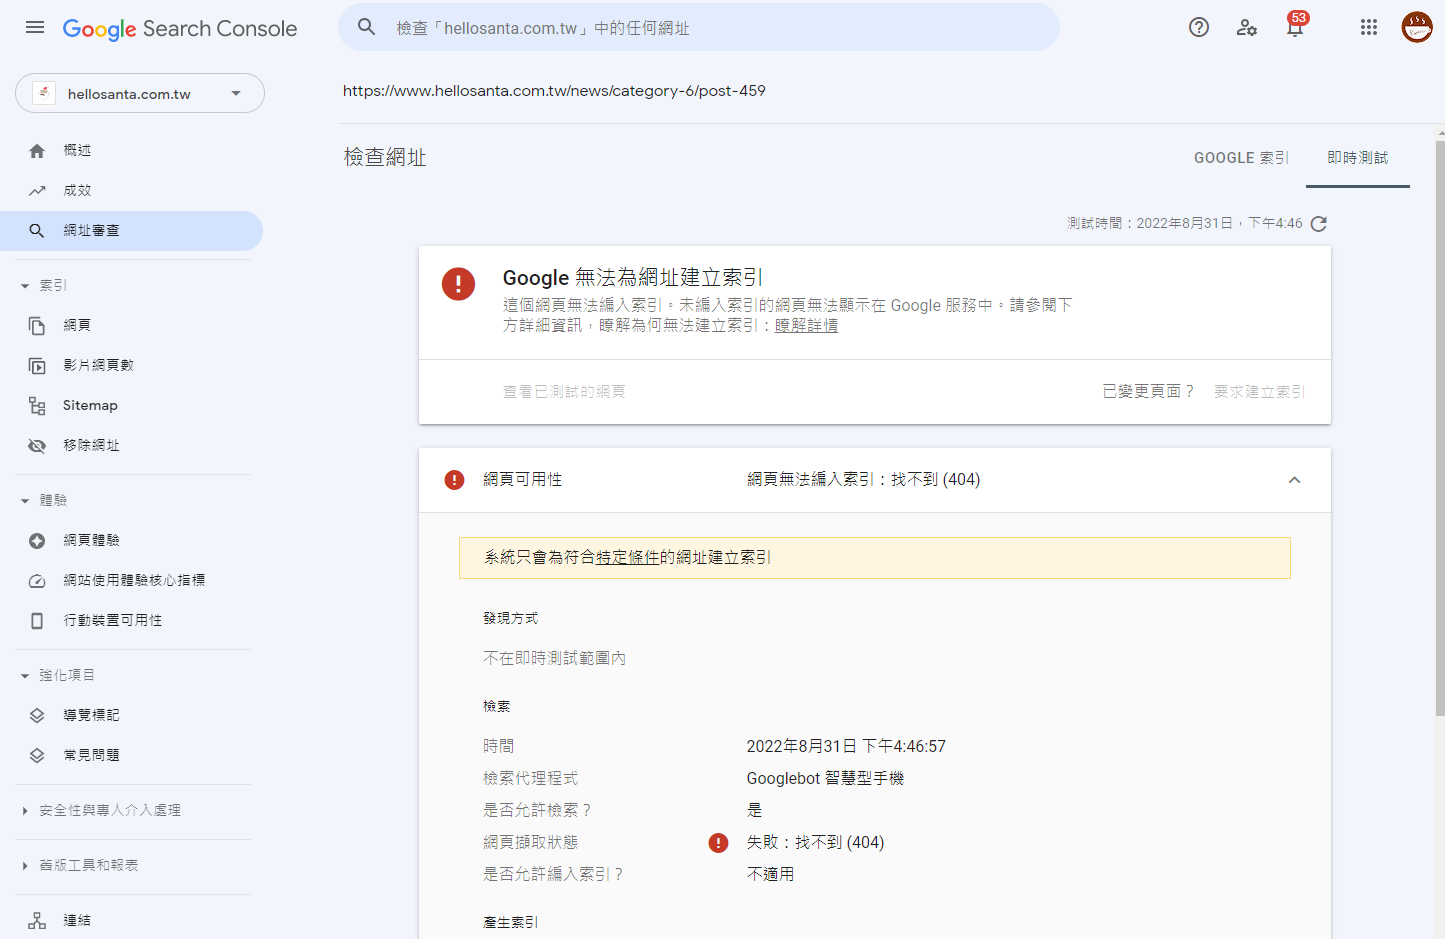This screenshot has width=1445, height=939.
Task: Click the large red error icon in the index card
Action: pos(459,284)
